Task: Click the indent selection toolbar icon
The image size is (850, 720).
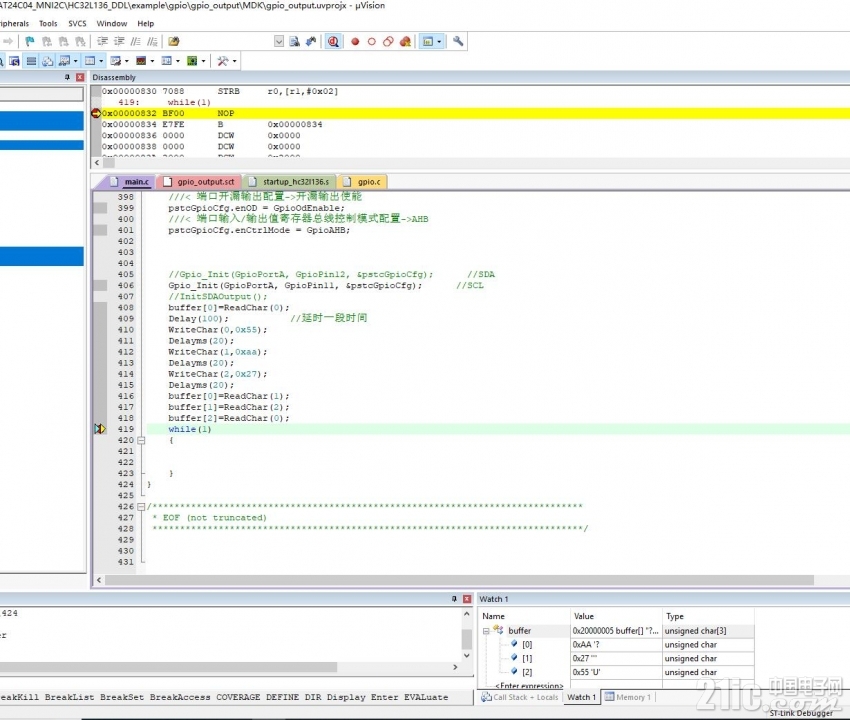Action: click(102, 41)
